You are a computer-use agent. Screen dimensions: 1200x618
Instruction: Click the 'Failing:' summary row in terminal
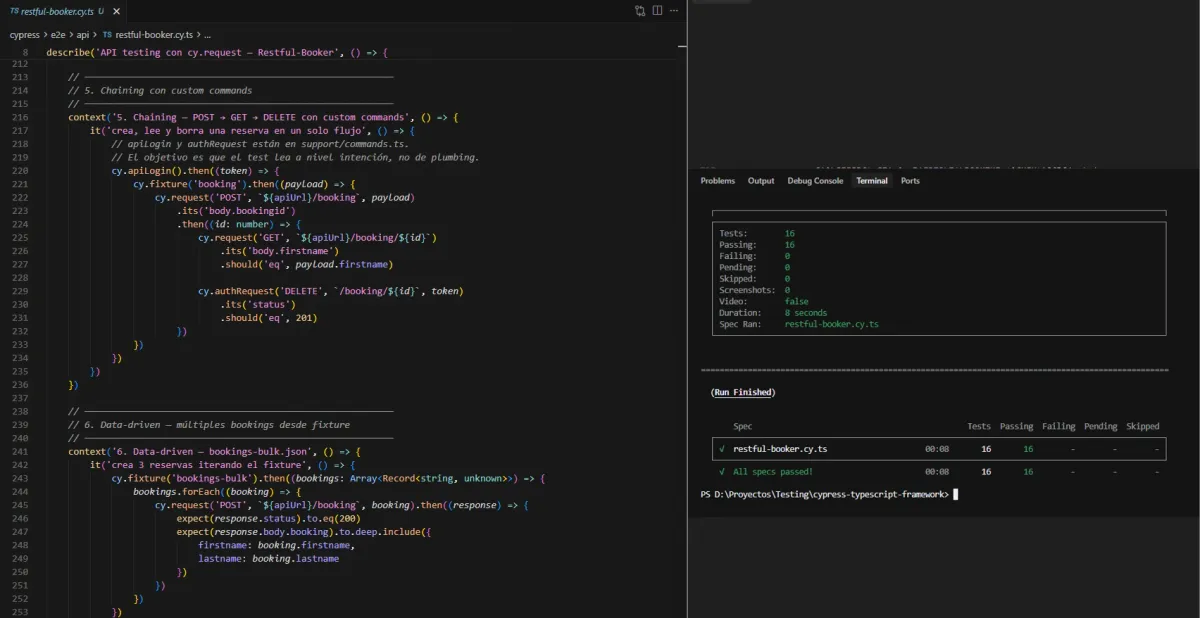pos(755,256)
